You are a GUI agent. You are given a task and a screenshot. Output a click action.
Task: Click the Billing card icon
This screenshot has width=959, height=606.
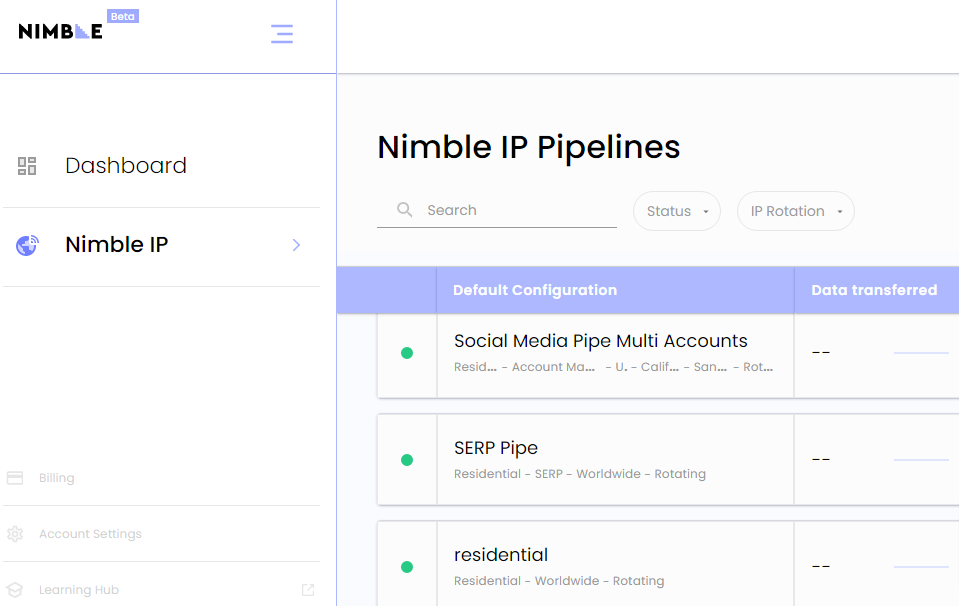pyautogui.click(x=15, y=478)
